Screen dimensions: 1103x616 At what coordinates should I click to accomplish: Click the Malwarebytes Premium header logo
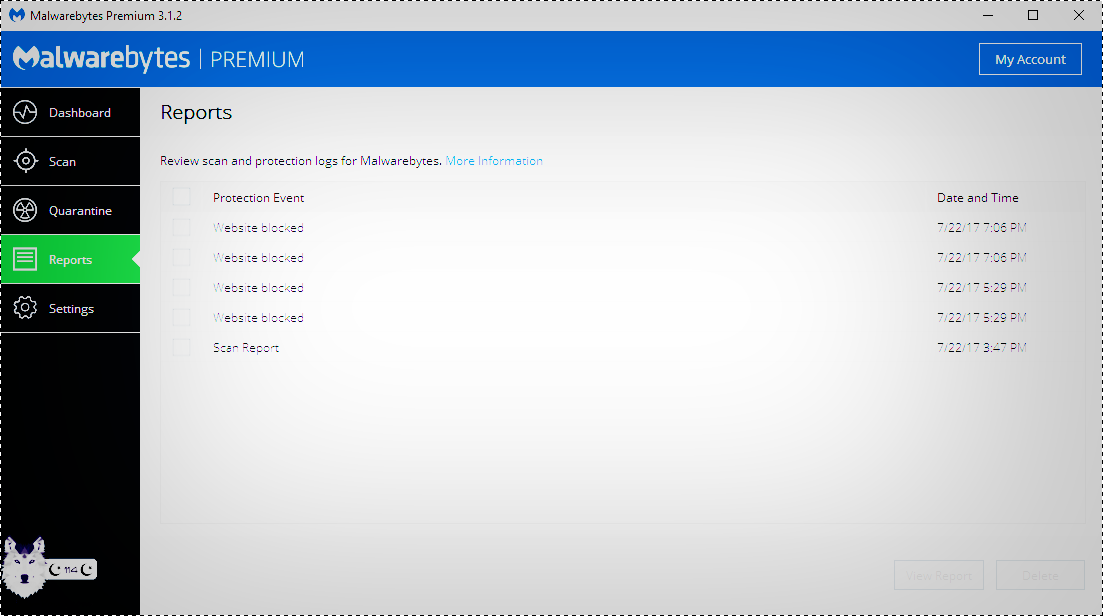tap(159, 59)
